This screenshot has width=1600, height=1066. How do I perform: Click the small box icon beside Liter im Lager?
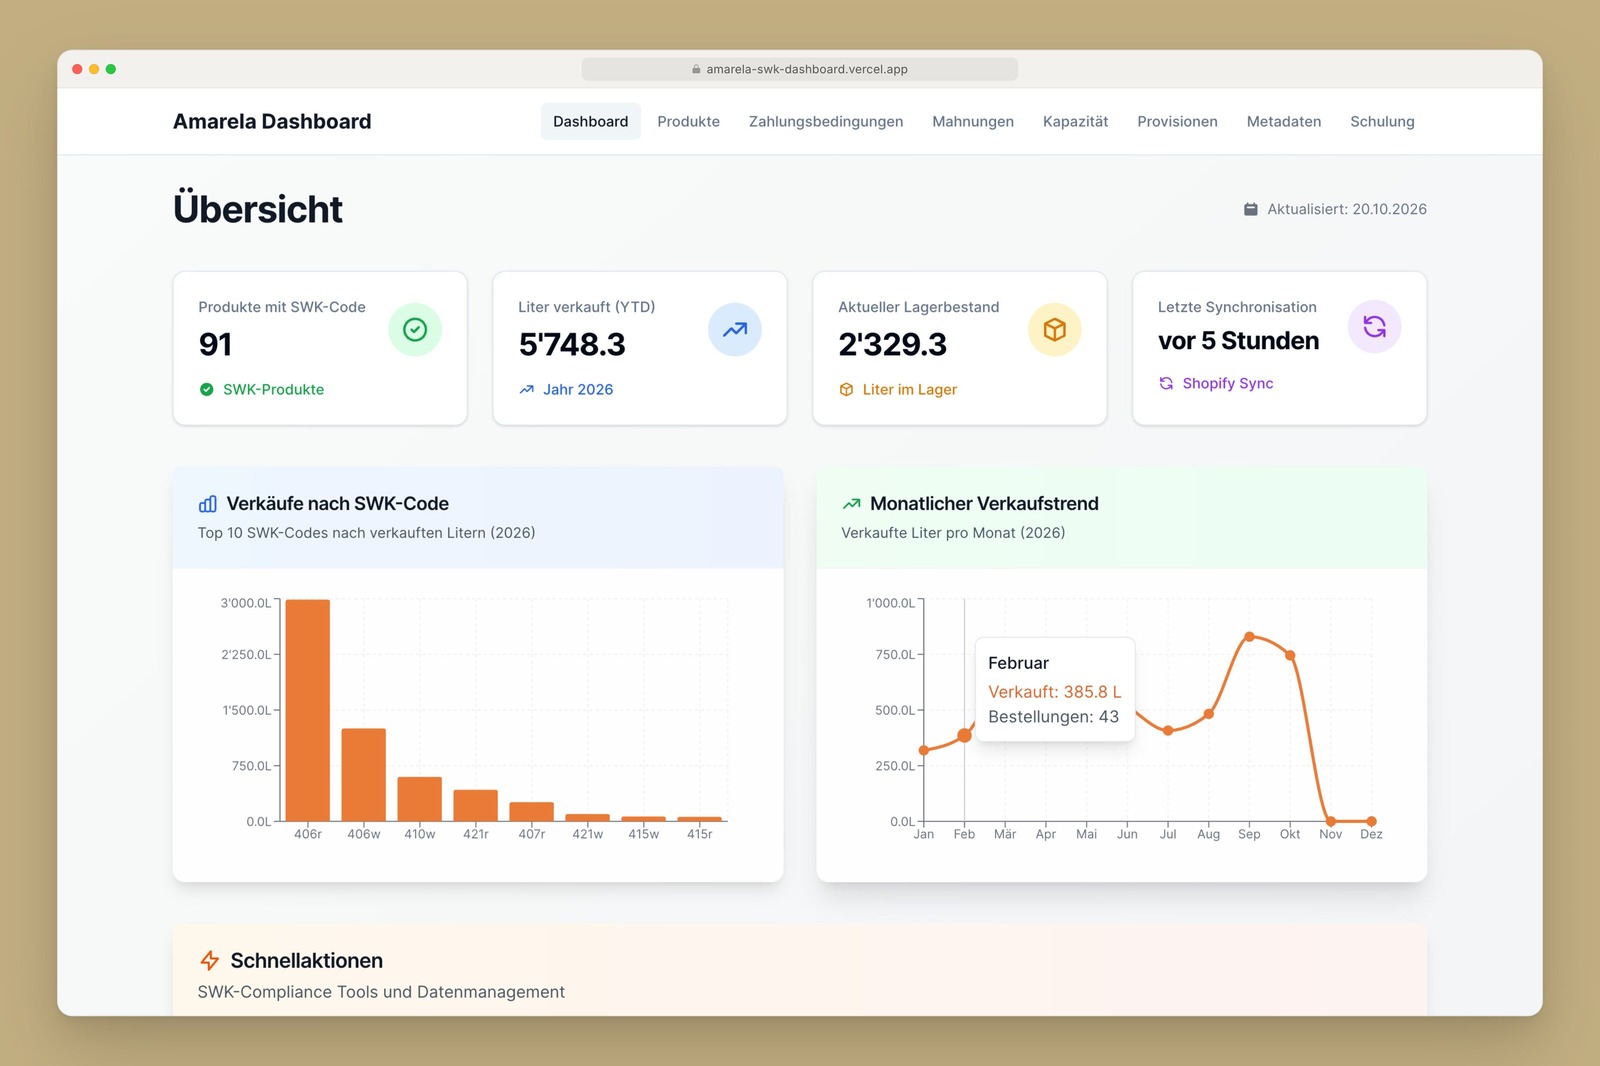coord(846,390)
